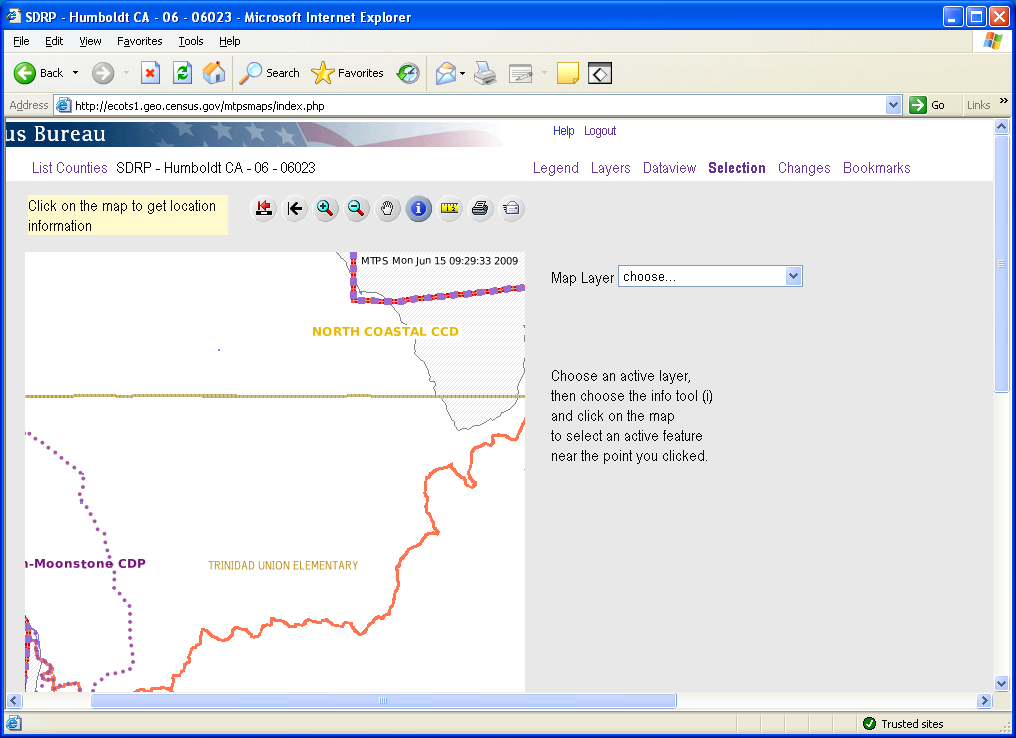This screenshot has width=1016, height=738.
Task: Open the browser Search pane
Action: [x=270, y=73]
